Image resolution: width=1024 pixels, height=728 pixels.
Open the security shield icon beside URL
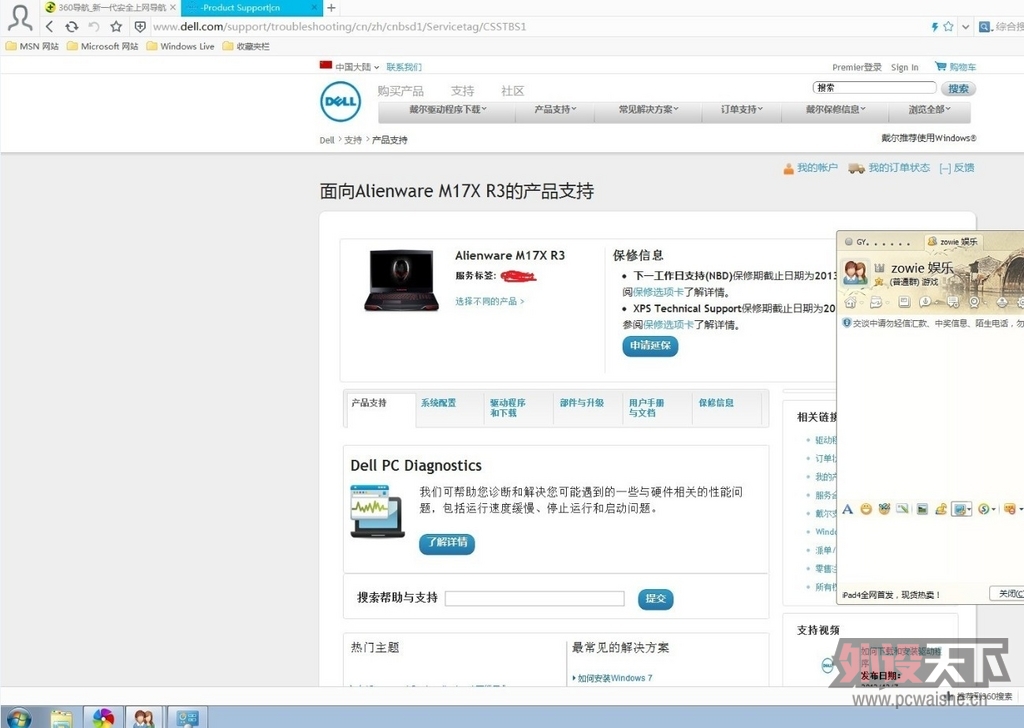click(x=140, y=27)
